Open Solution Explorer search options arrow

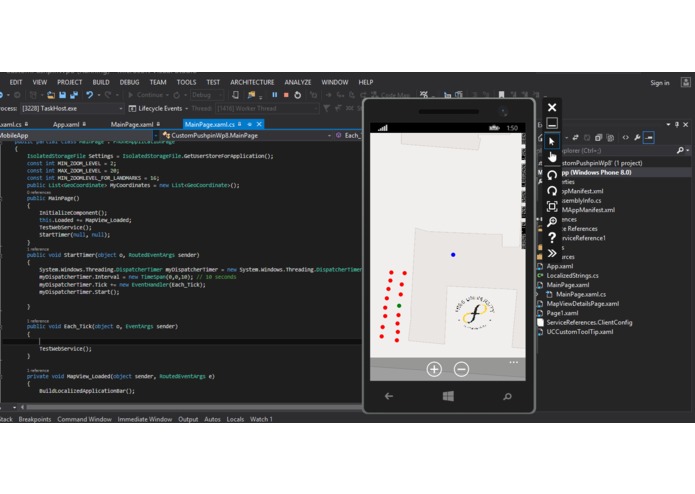[x=688, y=151]
